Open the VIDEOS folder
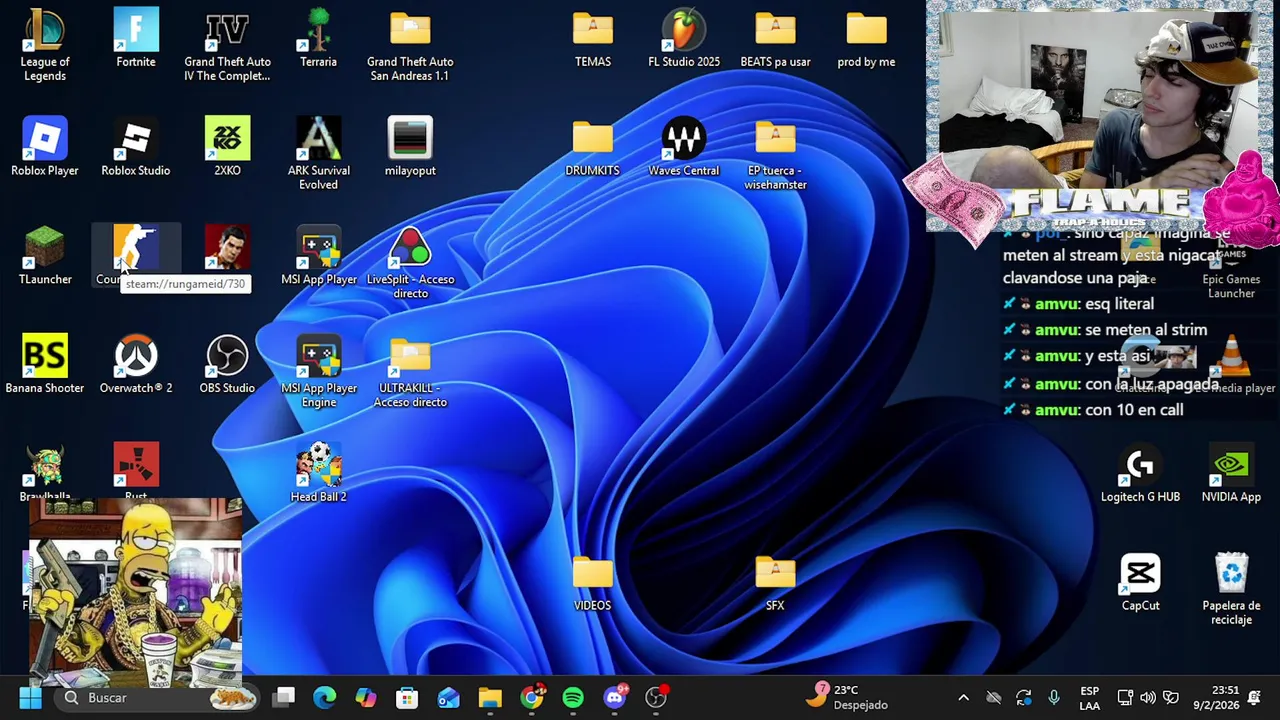Image resolution: width=1280 pixels, height=720 pixels. (x=593, y=582)
